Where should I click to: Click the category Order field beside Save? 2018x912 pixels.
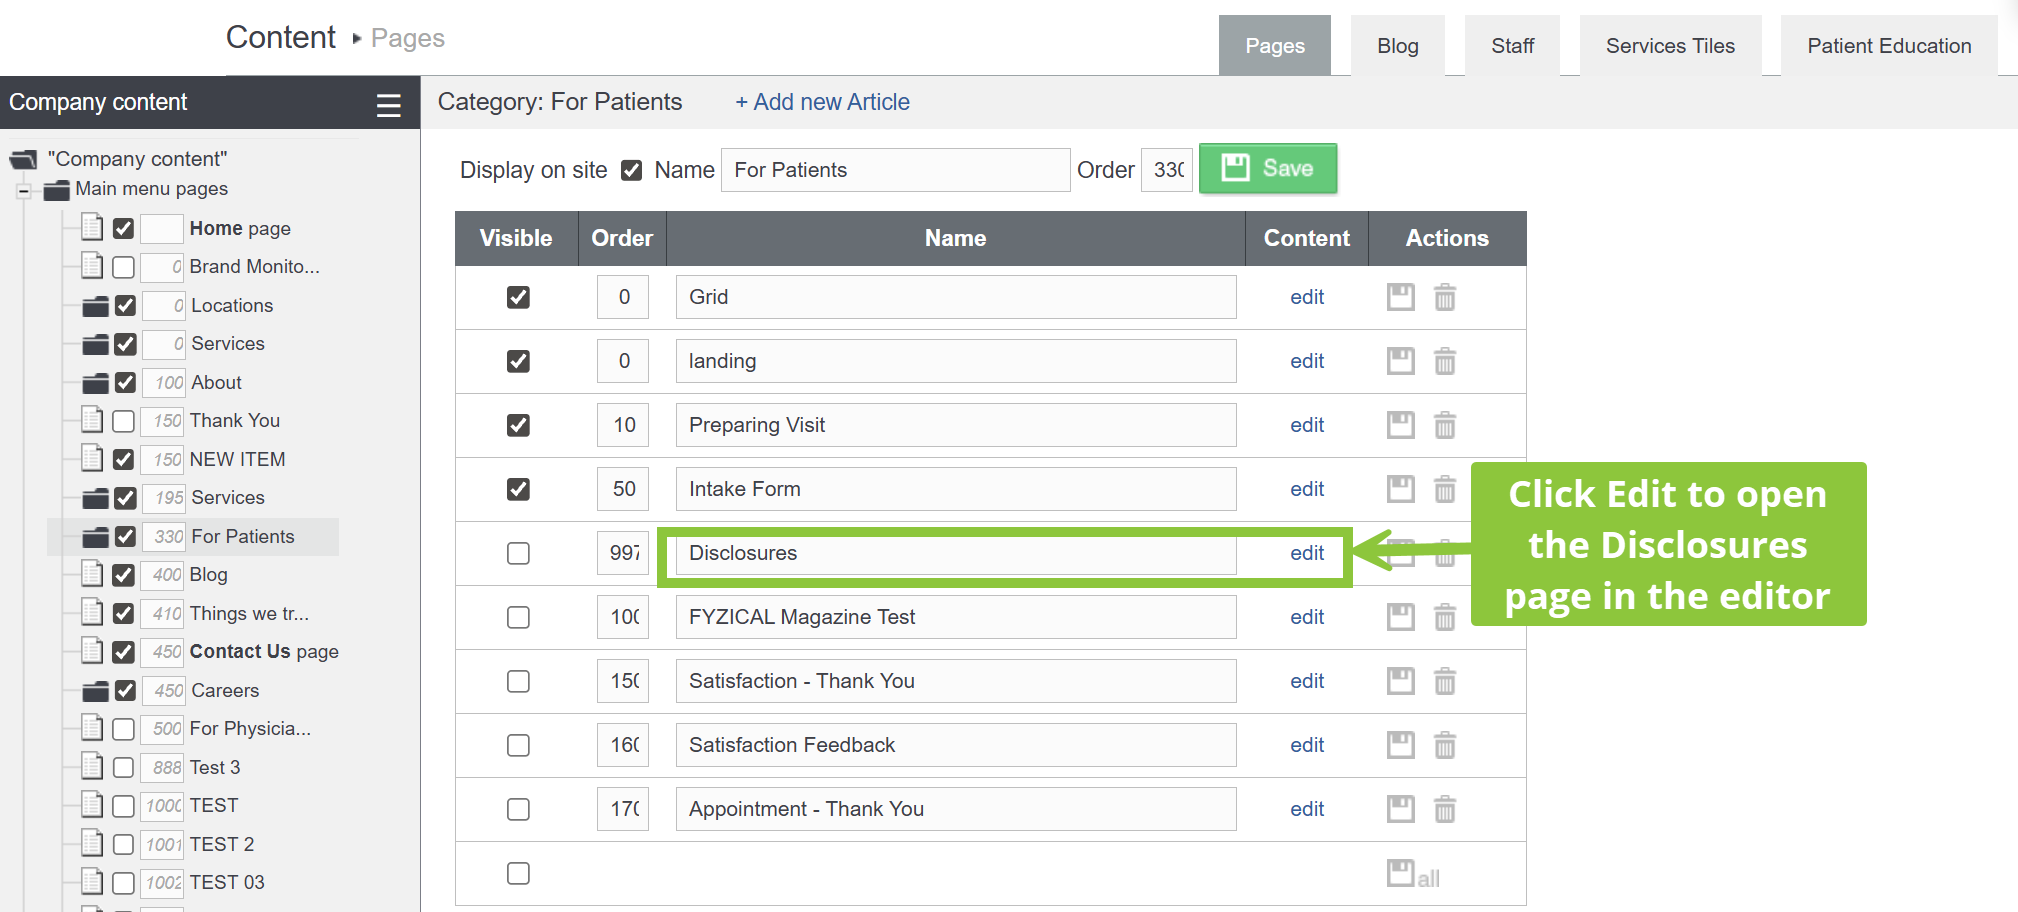(x=1167, y=170)
